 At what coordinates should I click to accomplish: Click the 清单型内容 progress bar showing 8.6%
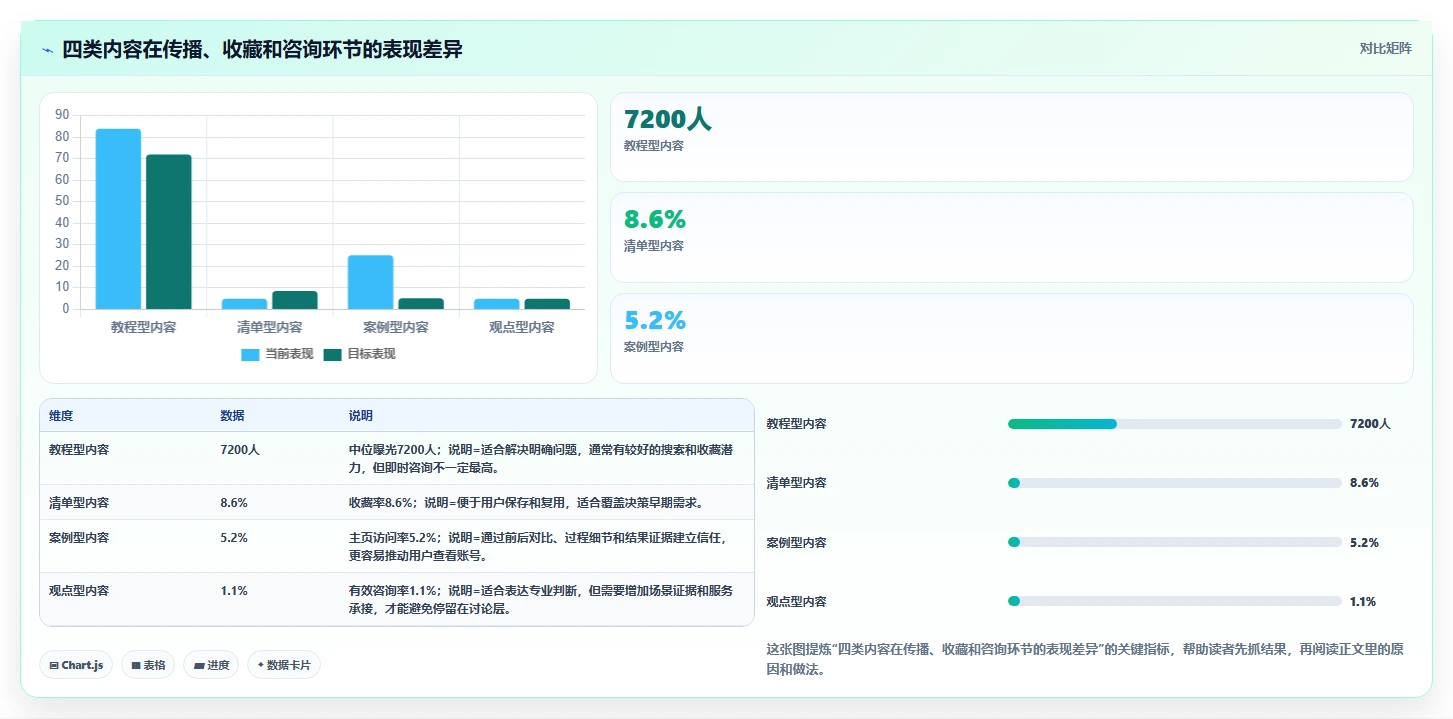[x=1174, y=483]
